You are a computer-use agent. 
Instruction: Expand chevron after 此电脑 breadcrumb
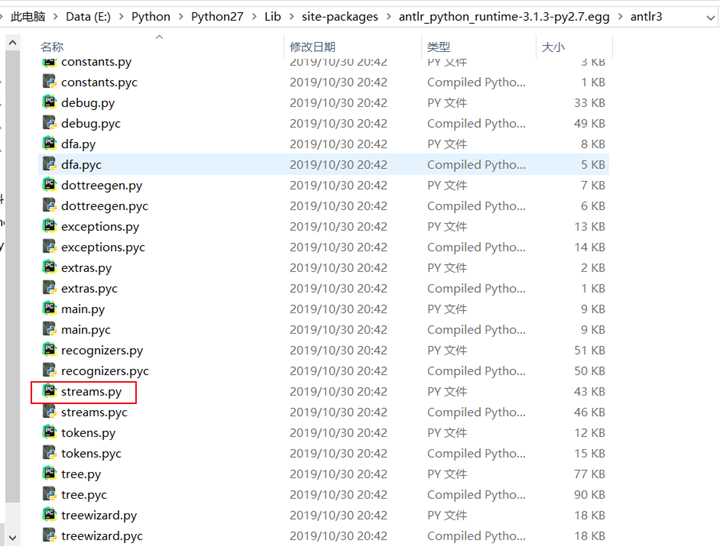(x=56, y=17)
